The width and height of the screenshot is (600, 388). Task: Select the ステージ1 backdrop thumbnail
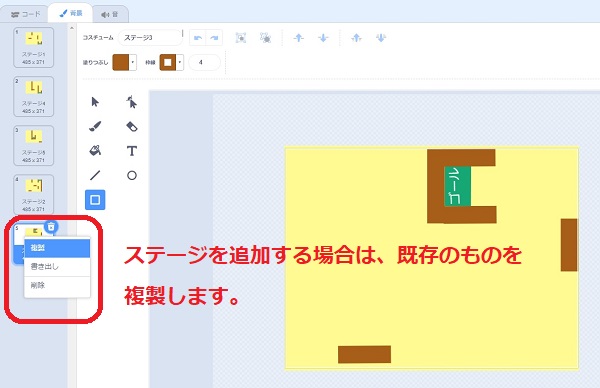[x=34, y=47]
